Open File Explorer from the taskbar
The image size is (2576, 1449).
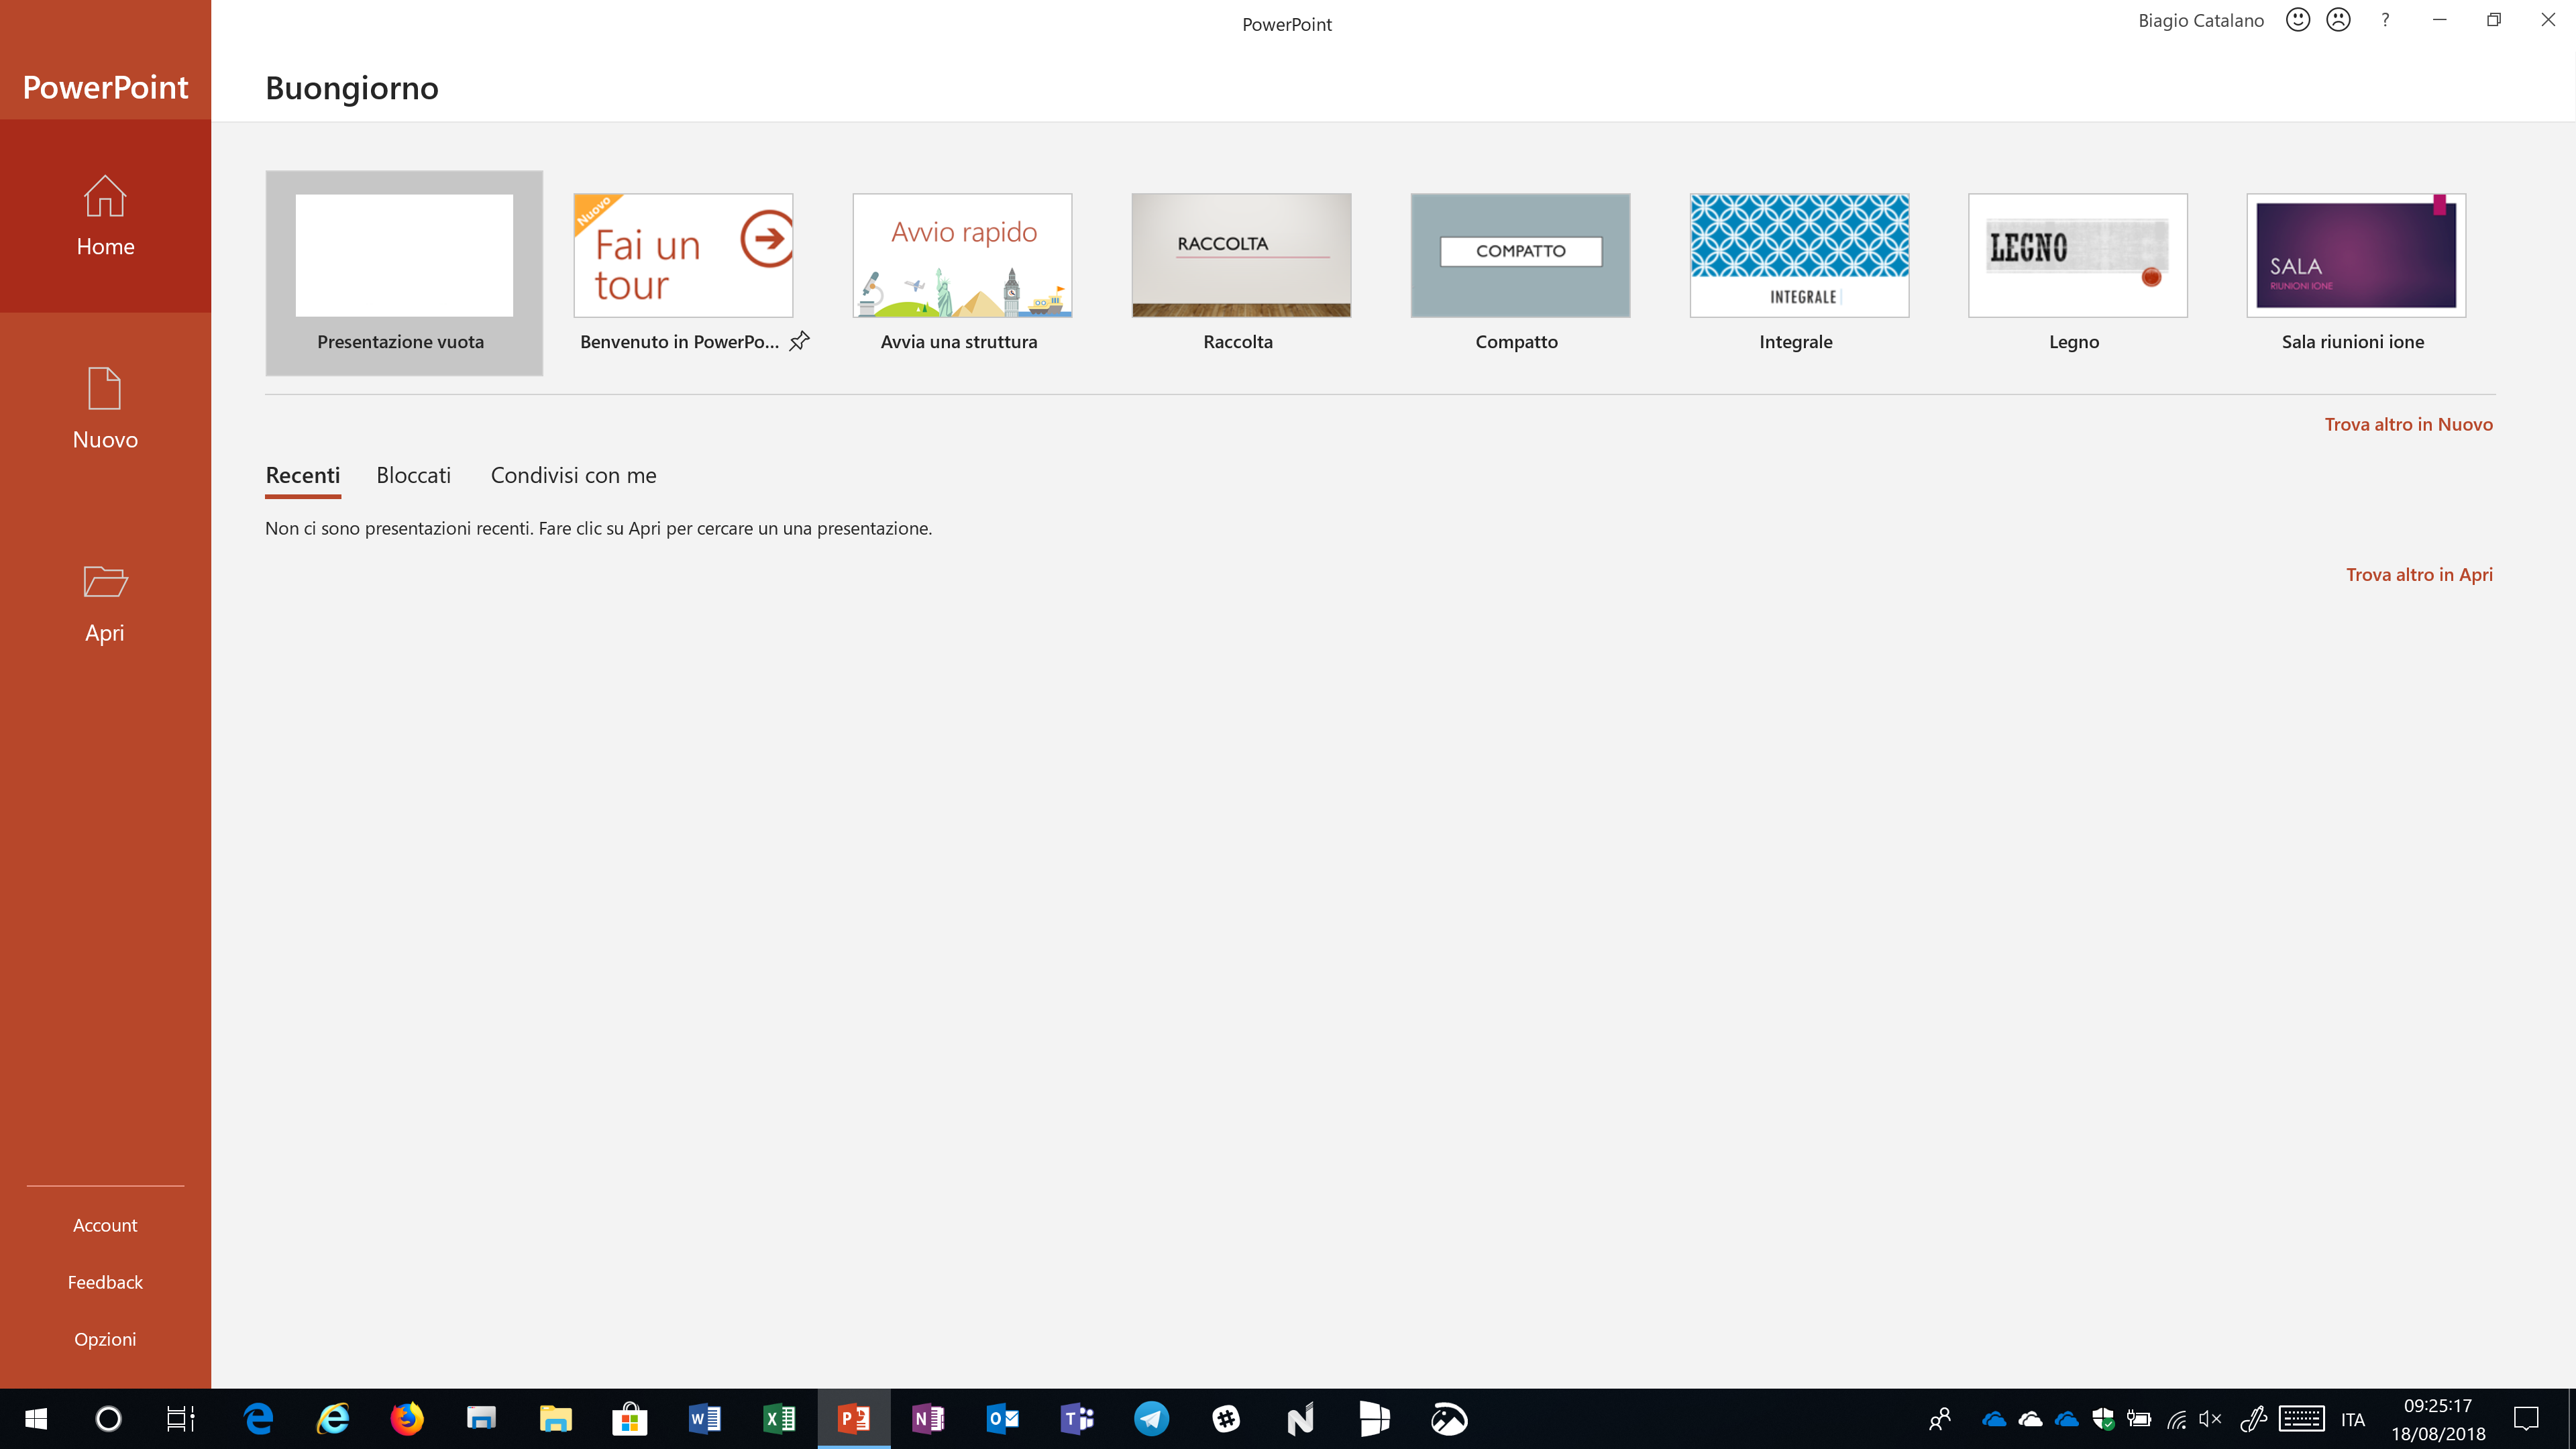(x=556, y=1418)
